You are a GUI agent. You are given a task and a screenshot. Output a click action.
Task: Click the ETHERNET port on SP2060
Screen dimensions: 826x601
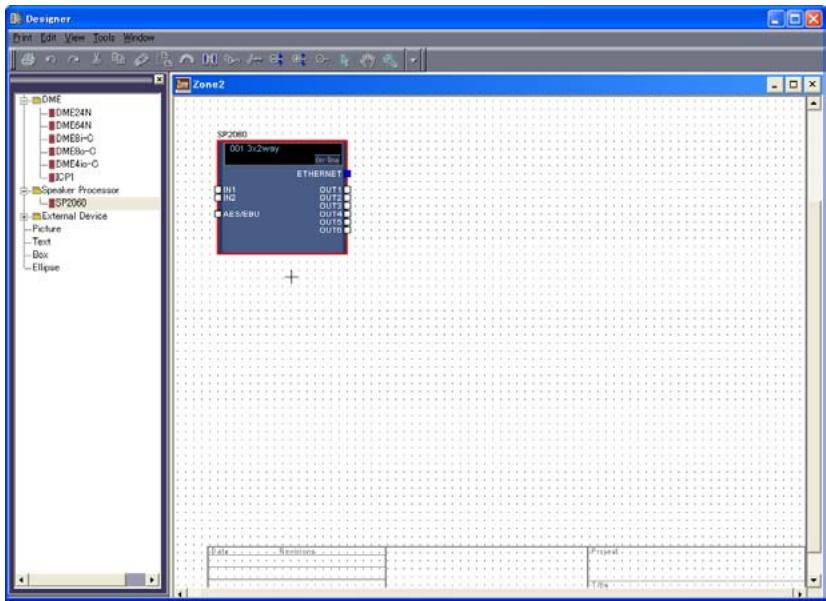[348, 173]
